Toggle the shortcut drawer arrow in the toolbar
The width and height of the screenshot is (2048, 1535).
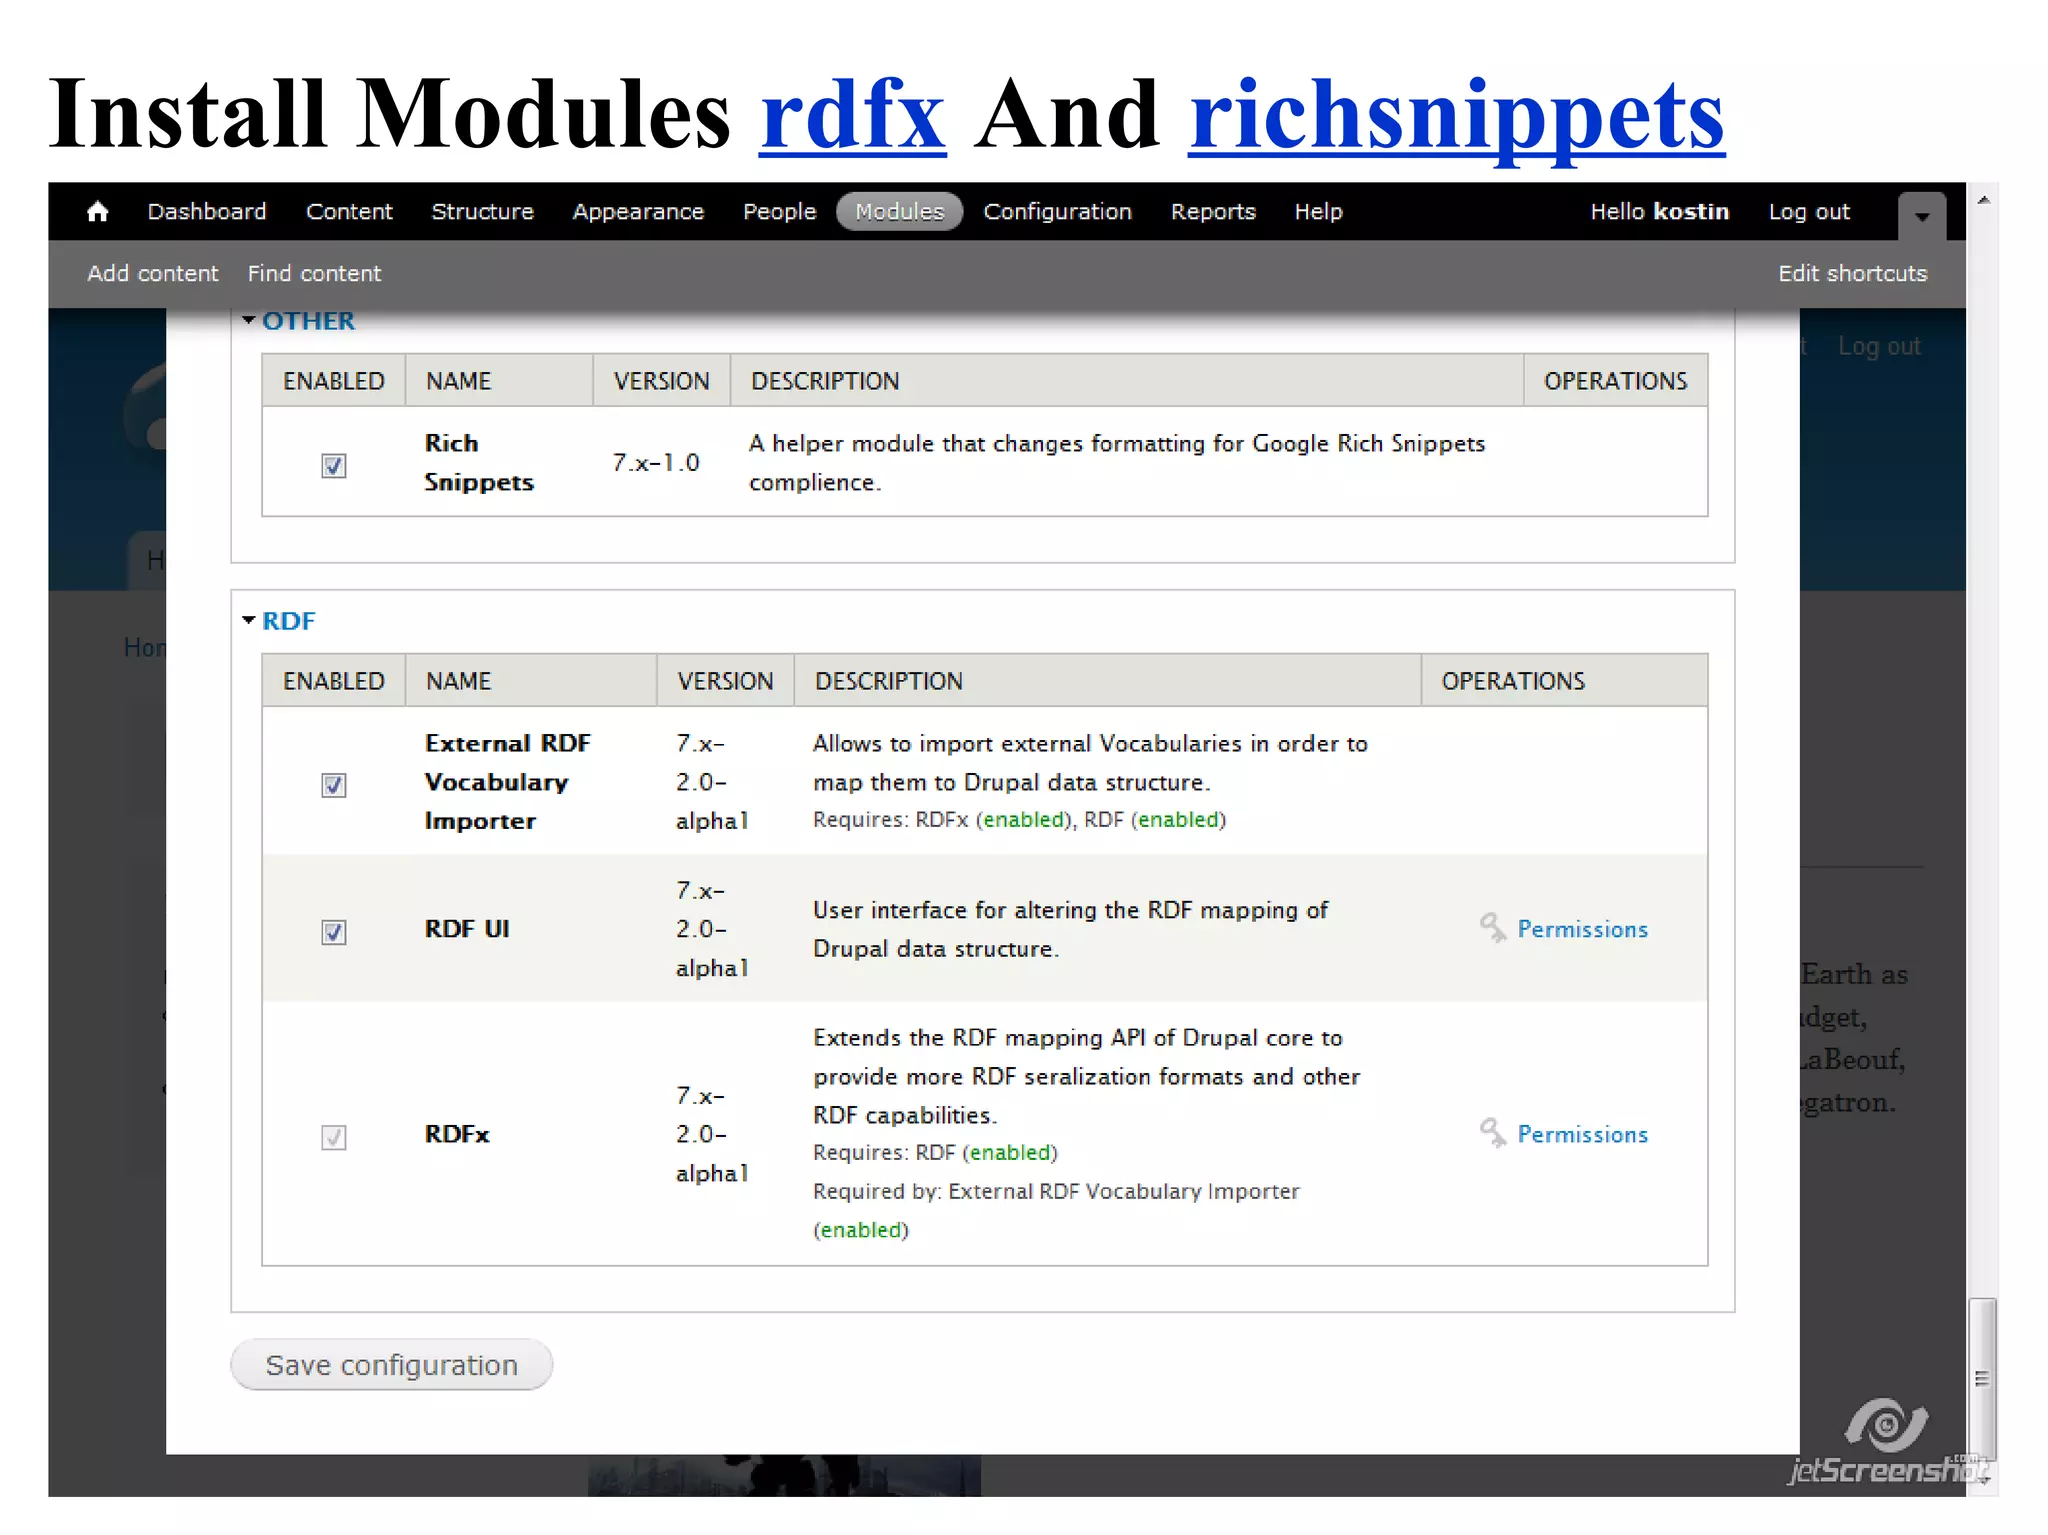point(1921,216)
